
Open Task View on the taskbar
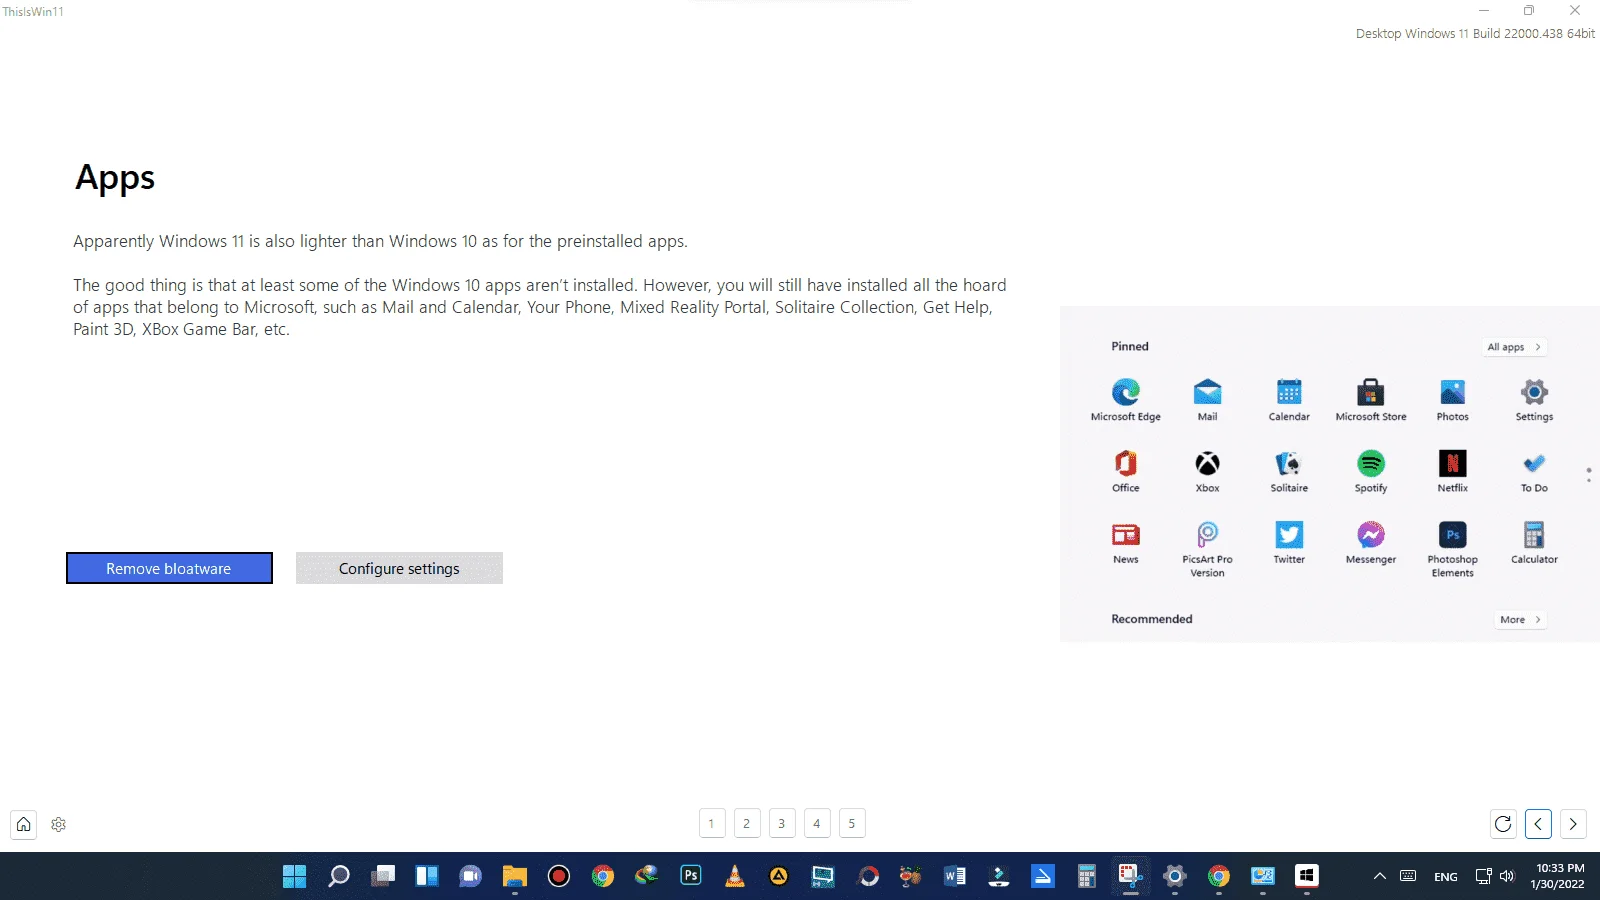[383, 876]
